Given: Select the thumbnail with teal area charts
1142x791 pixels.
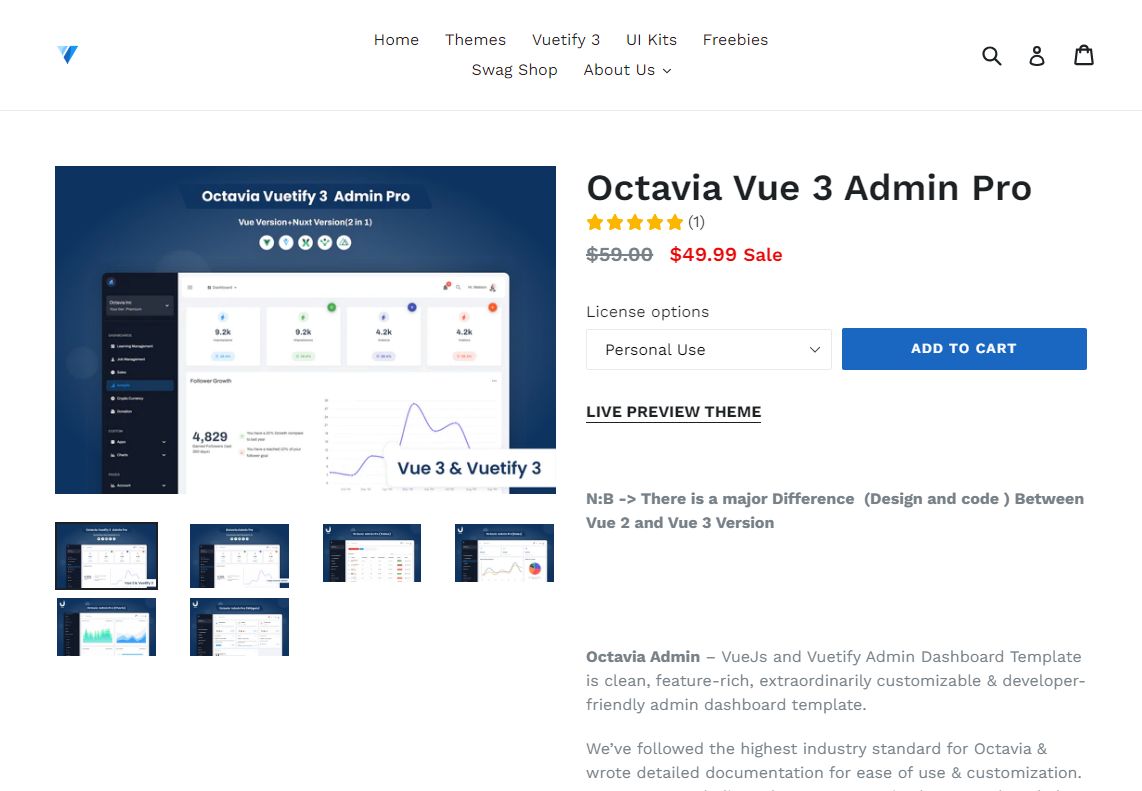Looking at the screenshot, I should [106, 627].
